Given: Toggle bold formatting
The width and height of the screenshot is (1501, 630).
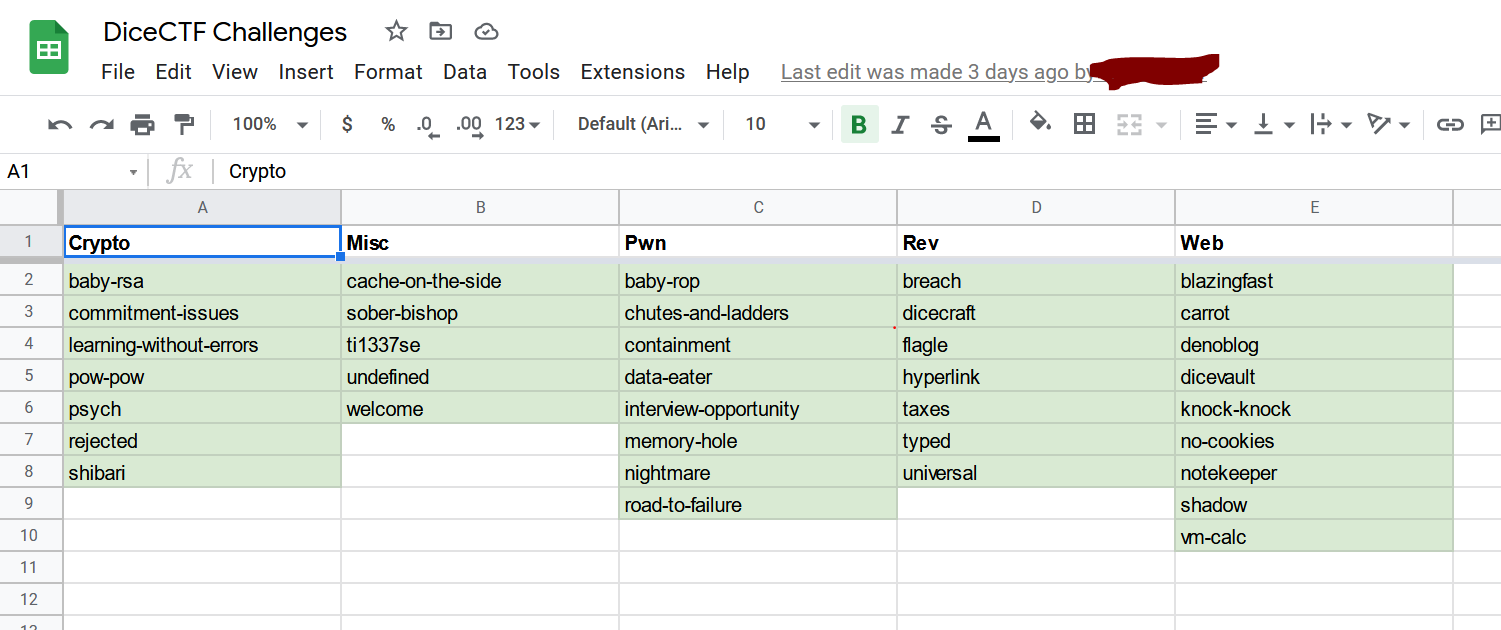Looking at the screenshot, I should (859, 124).
